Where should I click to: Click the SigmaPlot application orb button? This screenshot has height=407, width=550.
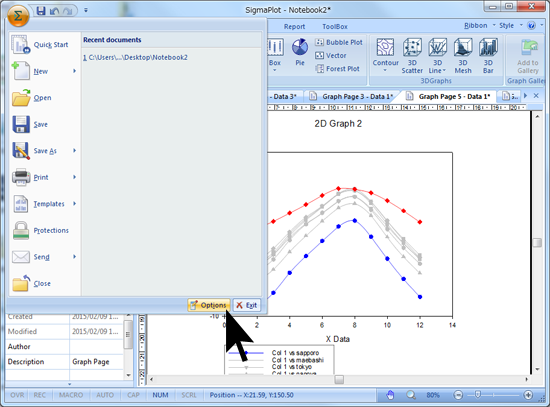pyautogui.click(x=18, y=16)
